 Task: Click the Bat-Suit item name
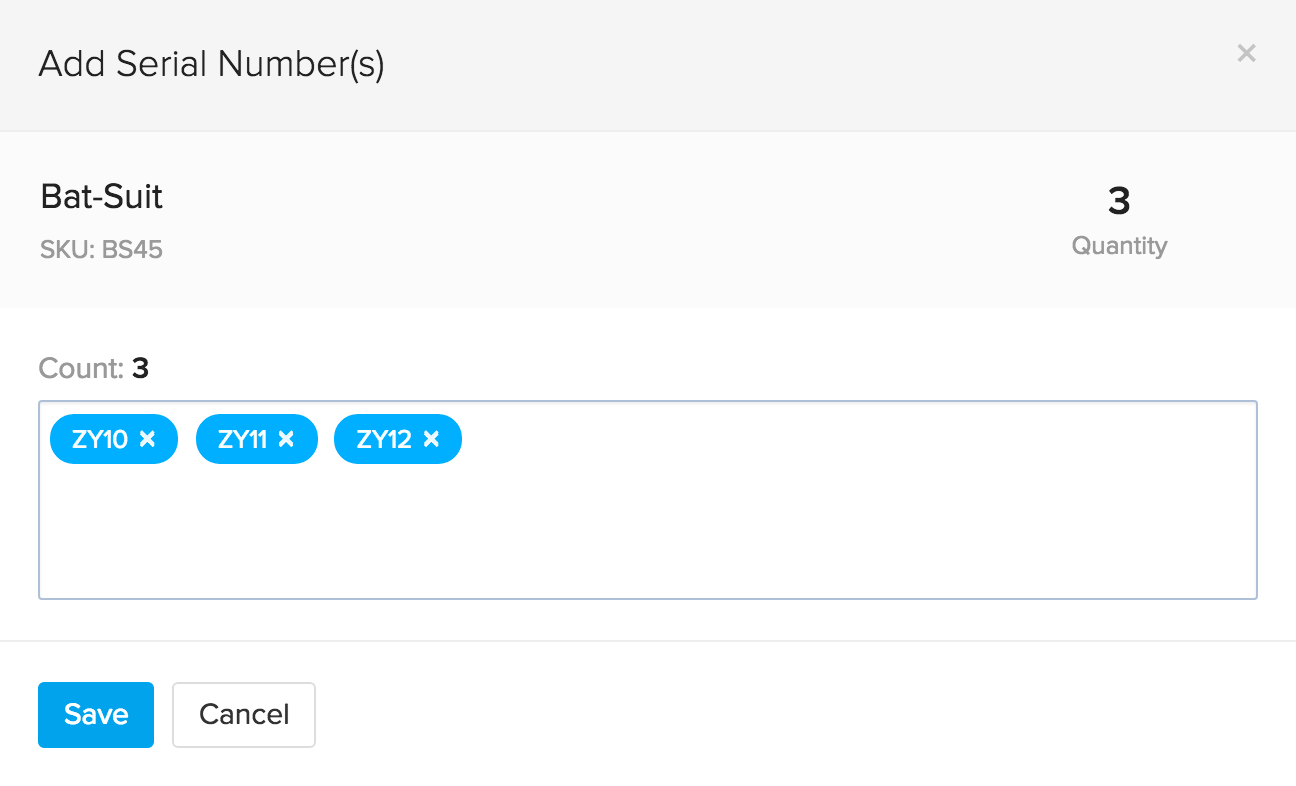coord(102,197)
